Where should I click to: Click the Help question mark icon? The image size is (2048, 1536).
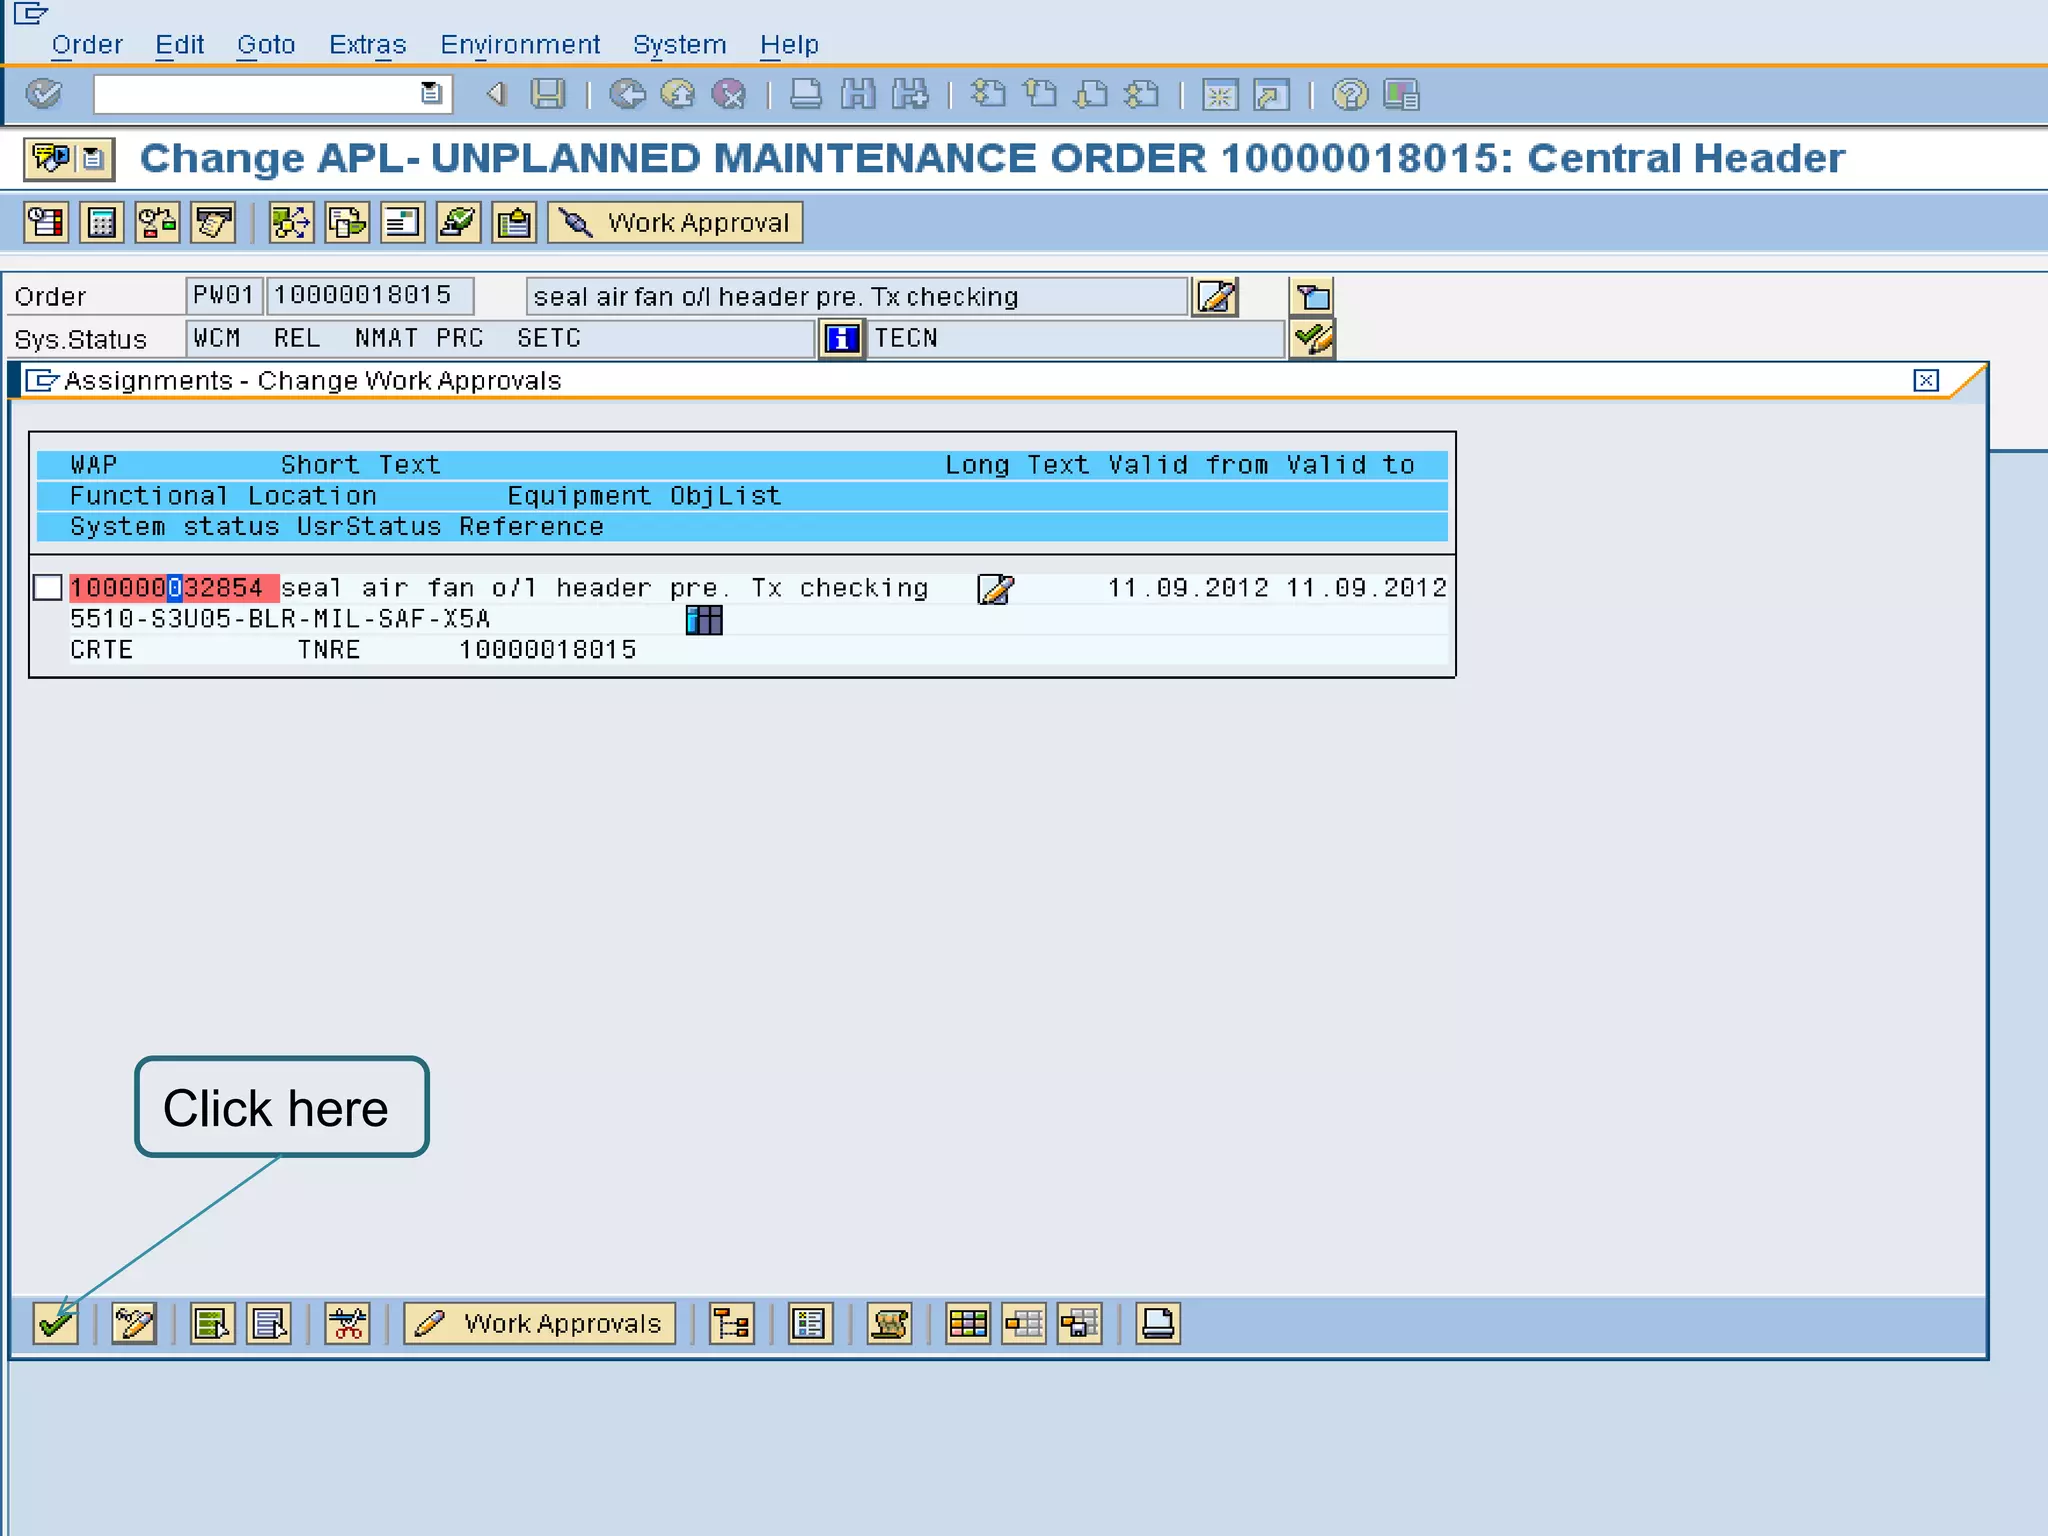click(1349, 95)
